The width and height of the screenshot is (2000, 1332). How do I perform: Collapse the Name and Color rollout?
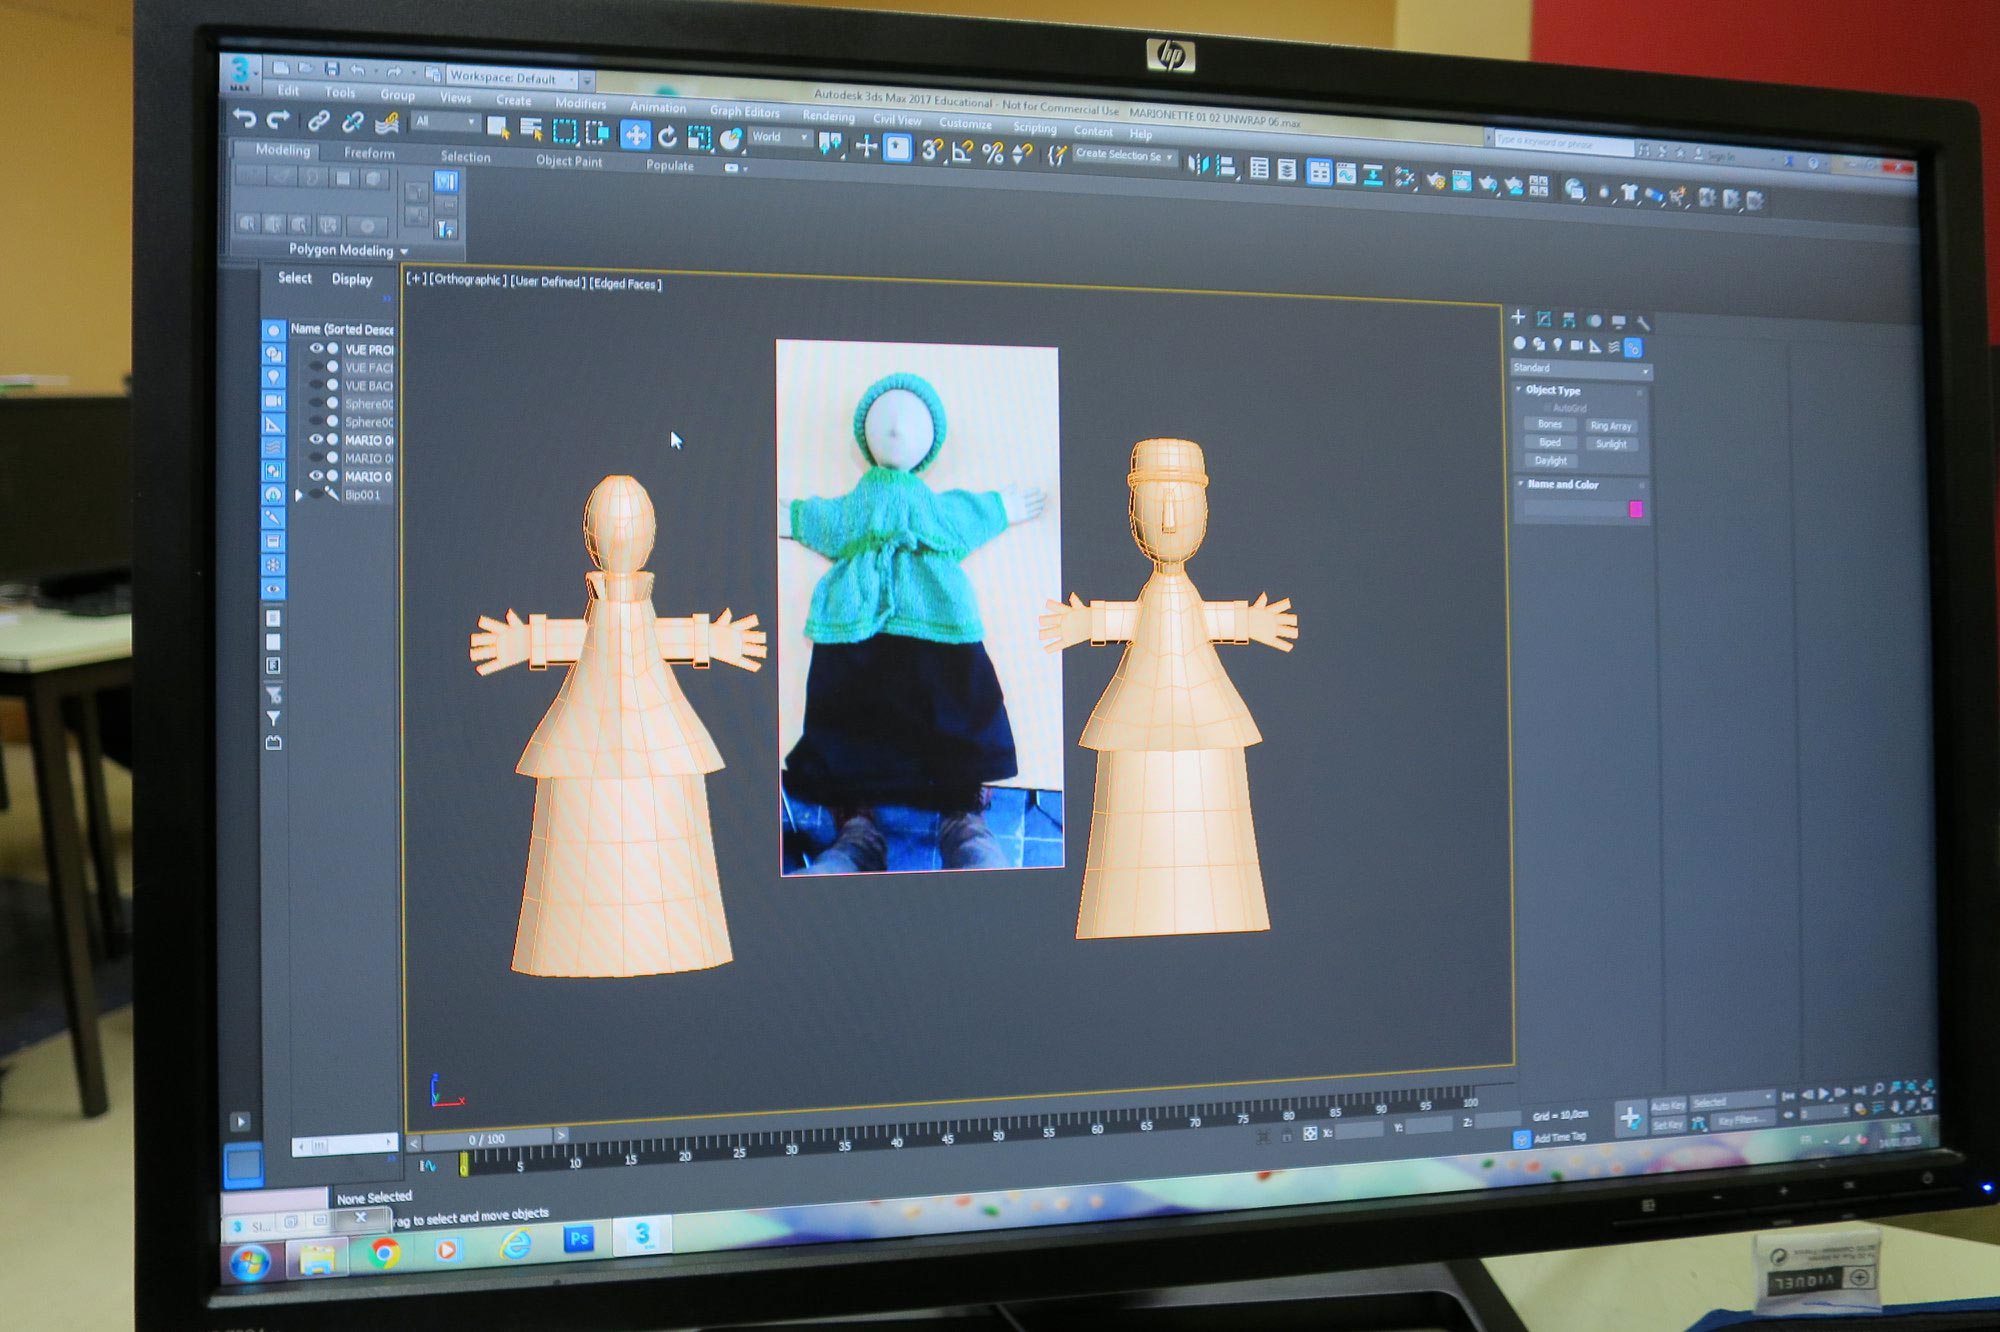pos(1521,484)
